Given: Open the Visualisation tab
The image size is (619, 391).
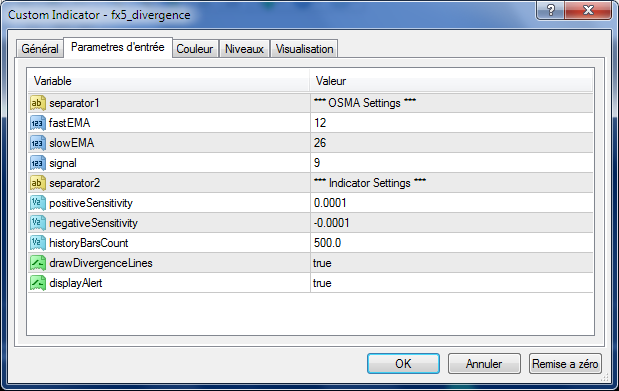Looking at the screenshot, I should point(304,49).
